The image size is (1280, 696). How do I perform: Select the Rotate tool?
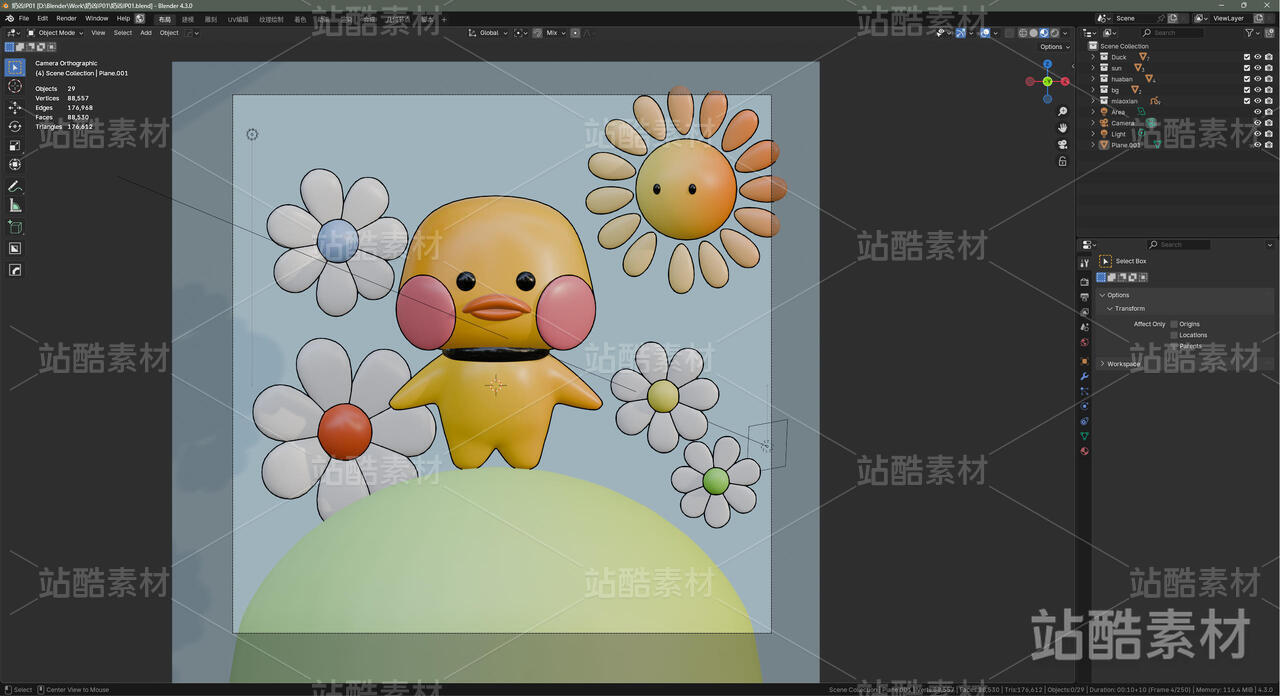(x=15, y=126)
